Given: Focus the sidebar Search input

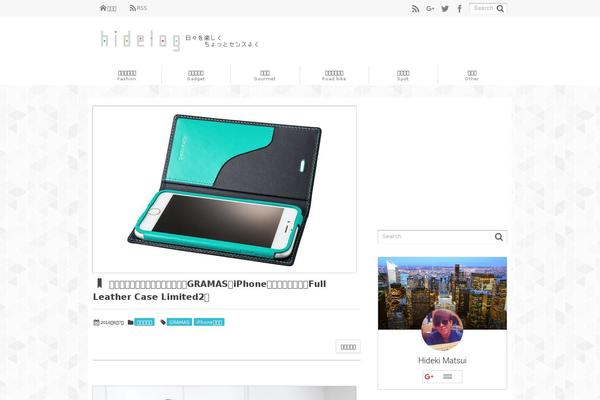Looking at the screenshot, I should pos(435,237).
